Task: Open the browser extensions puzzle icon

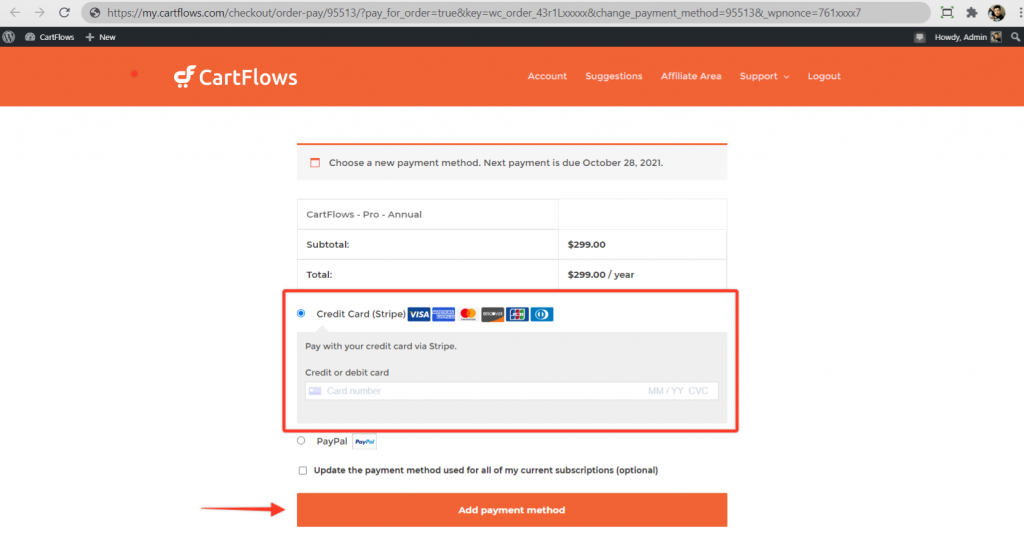Action: (971, 13)
